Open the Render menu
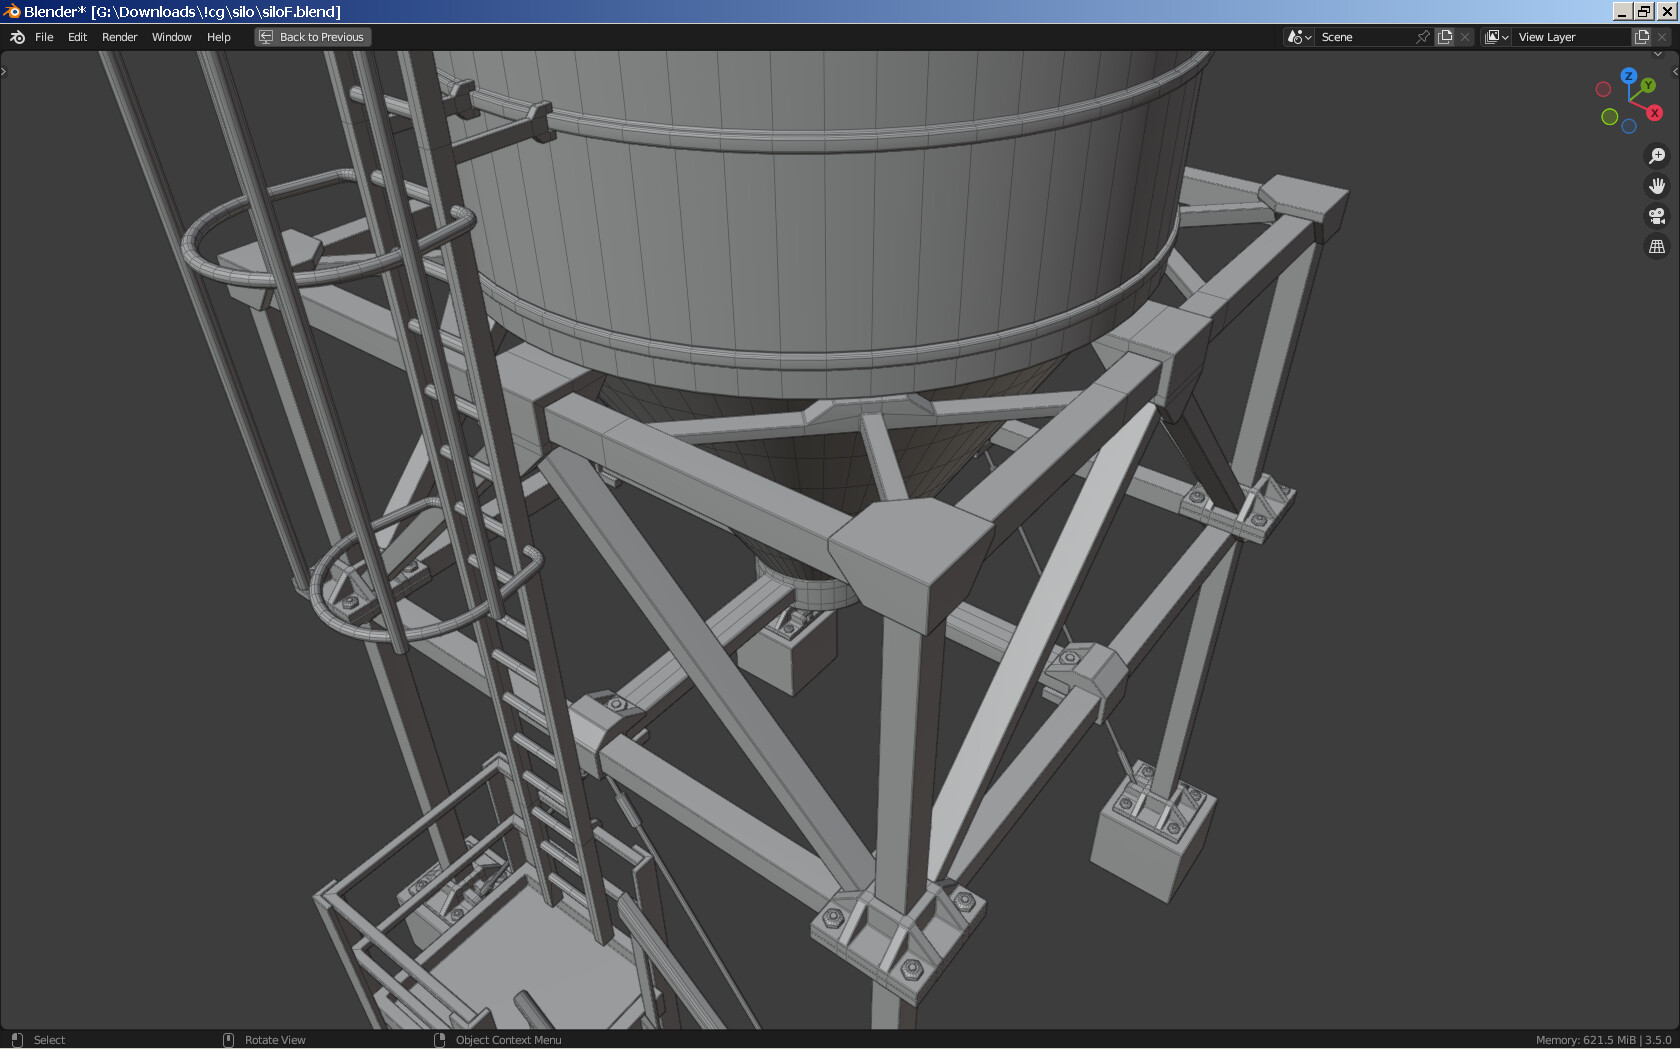This screenshot has width=1680, height=1050. click(x=119, y=37)
